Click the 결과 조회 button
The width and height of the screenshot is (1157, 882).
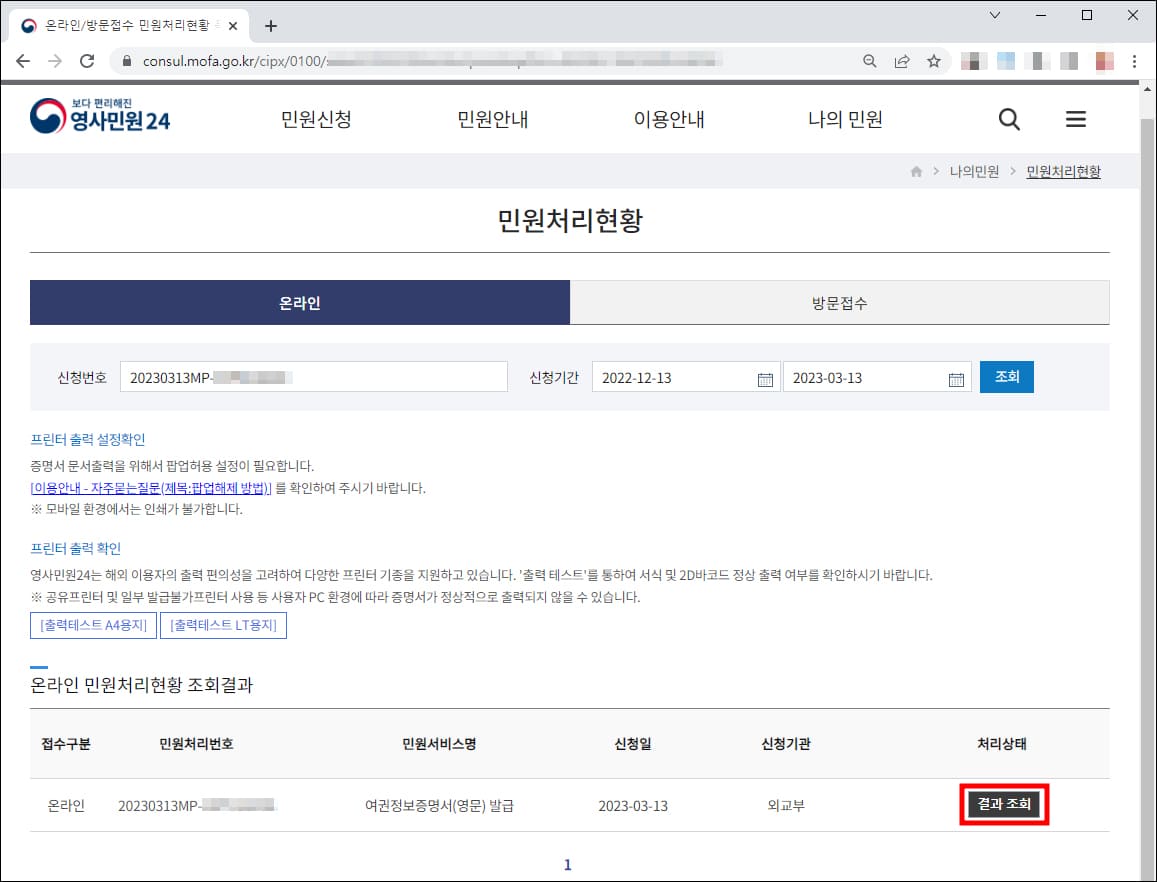(1004, 804)
